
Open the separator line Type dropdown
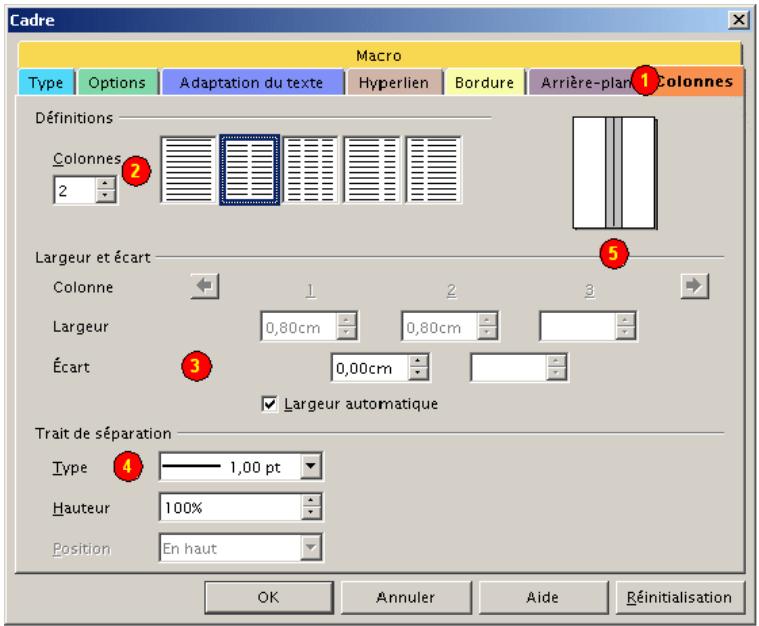311,466
